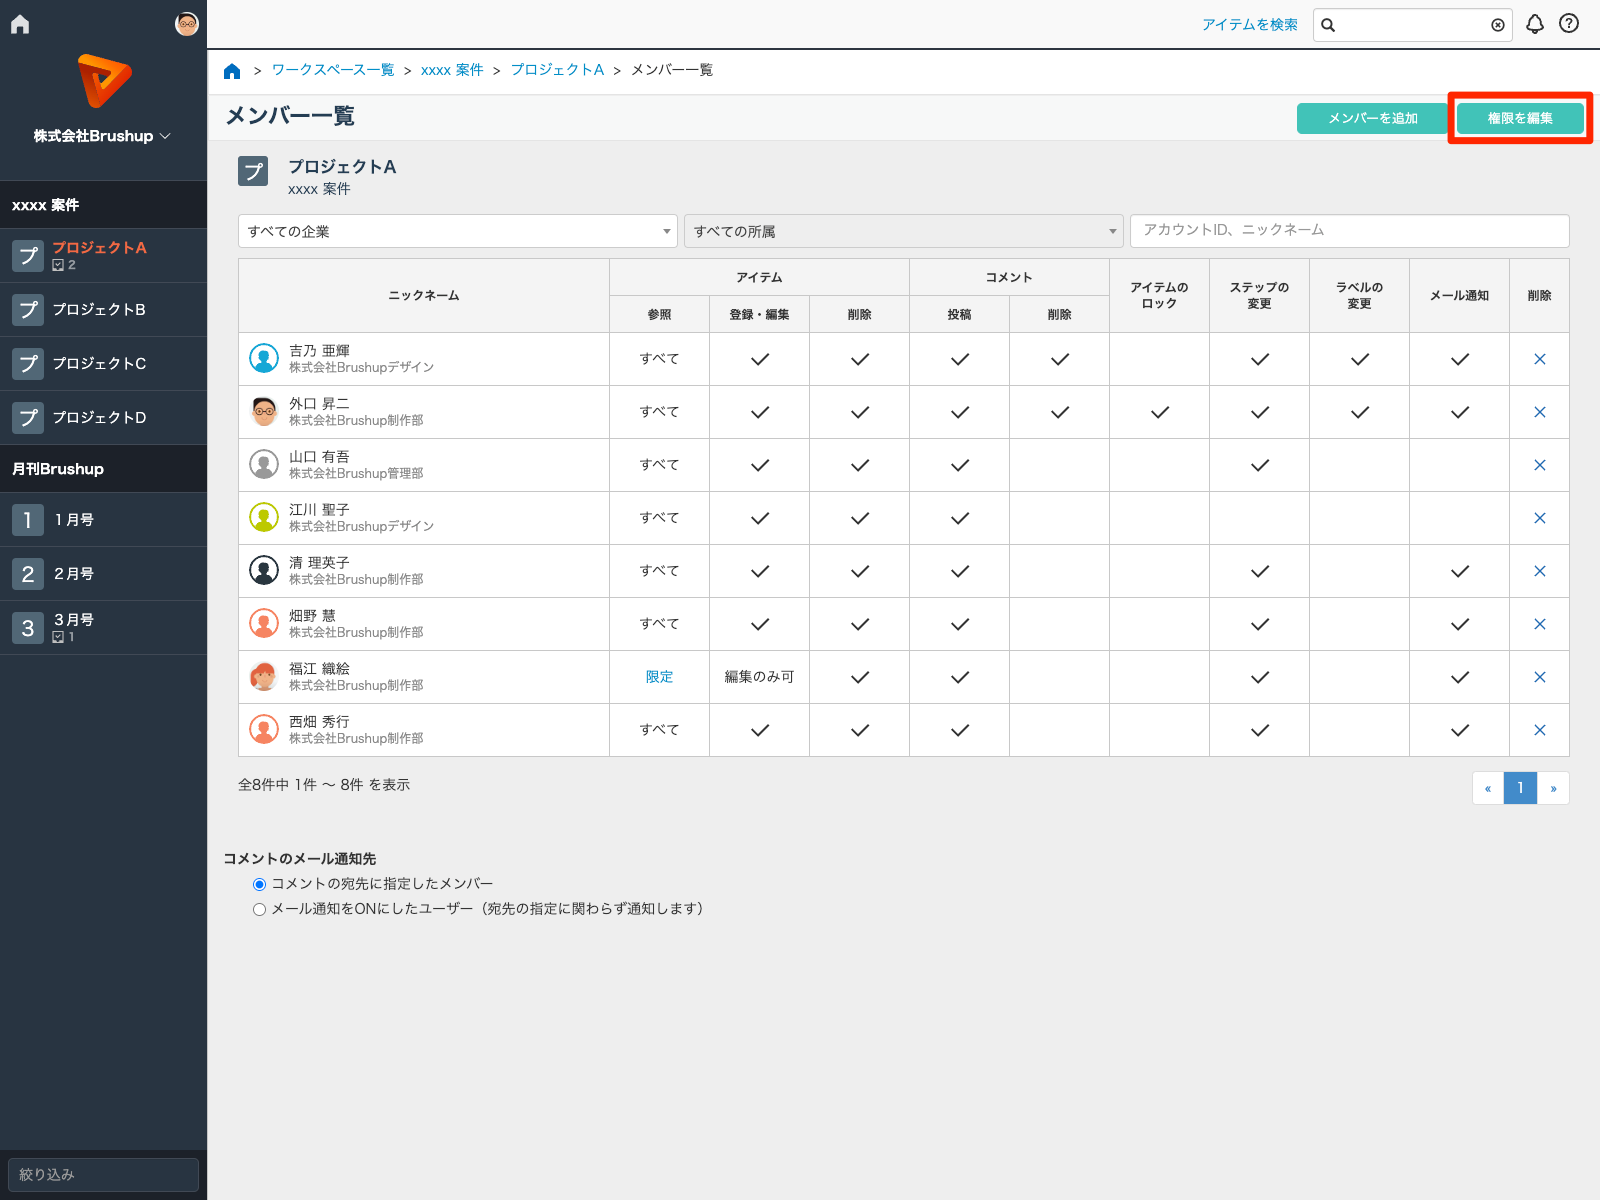Open the notification bell

pos(1535,24)
